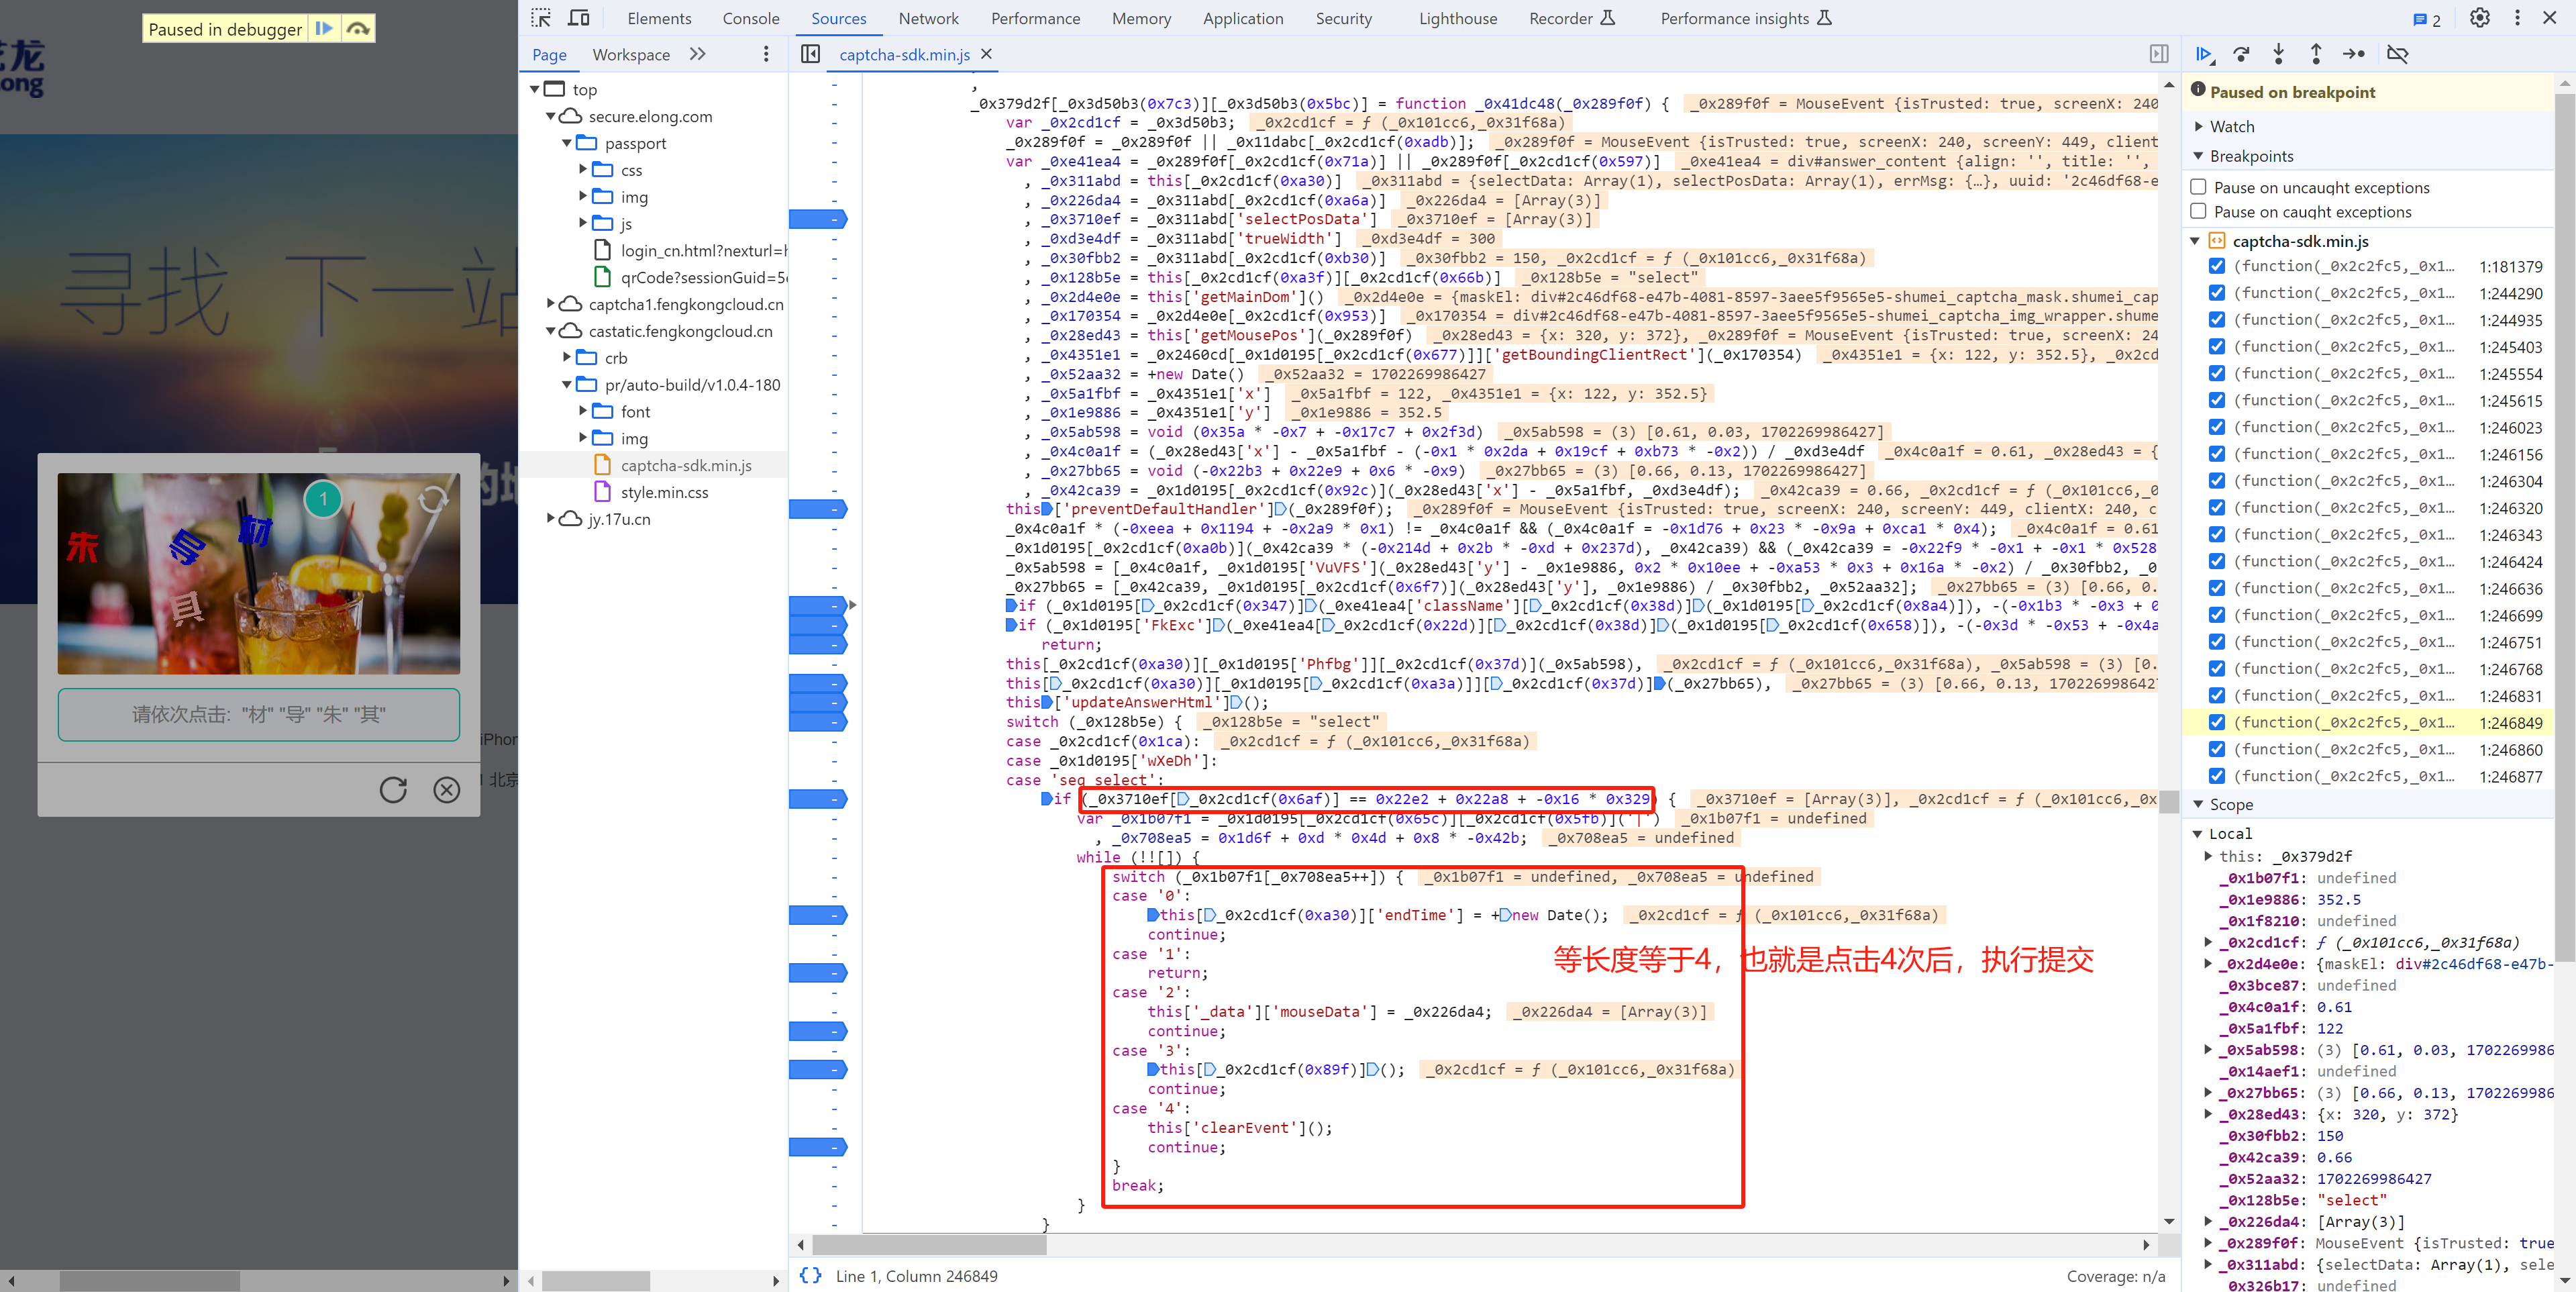Click the inspect element picker icon

click(x=541, y=18)
